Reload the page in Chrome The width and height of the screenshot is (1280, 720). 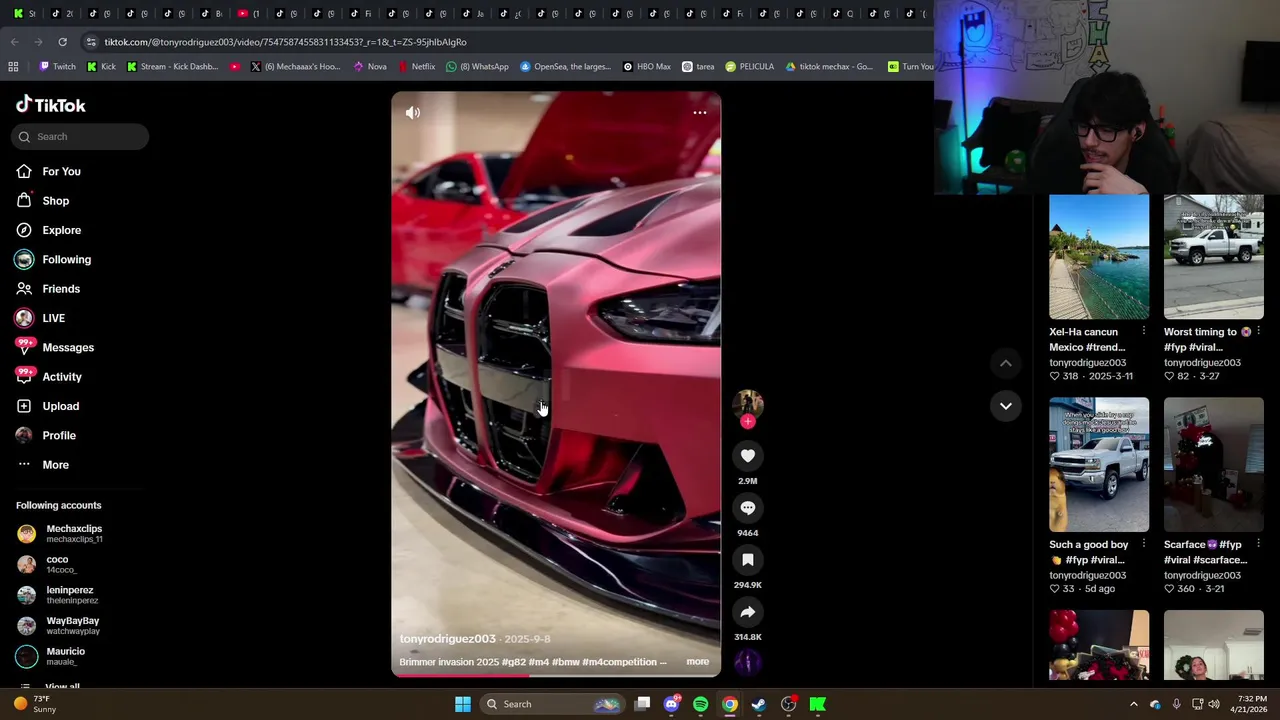62,42
